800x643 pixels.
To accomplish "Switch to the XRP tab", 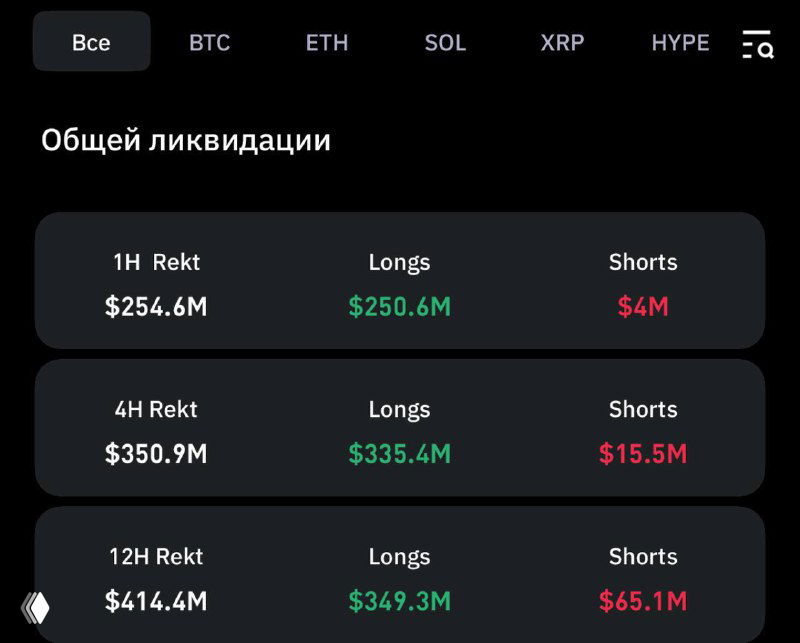I will pos(563,42).
